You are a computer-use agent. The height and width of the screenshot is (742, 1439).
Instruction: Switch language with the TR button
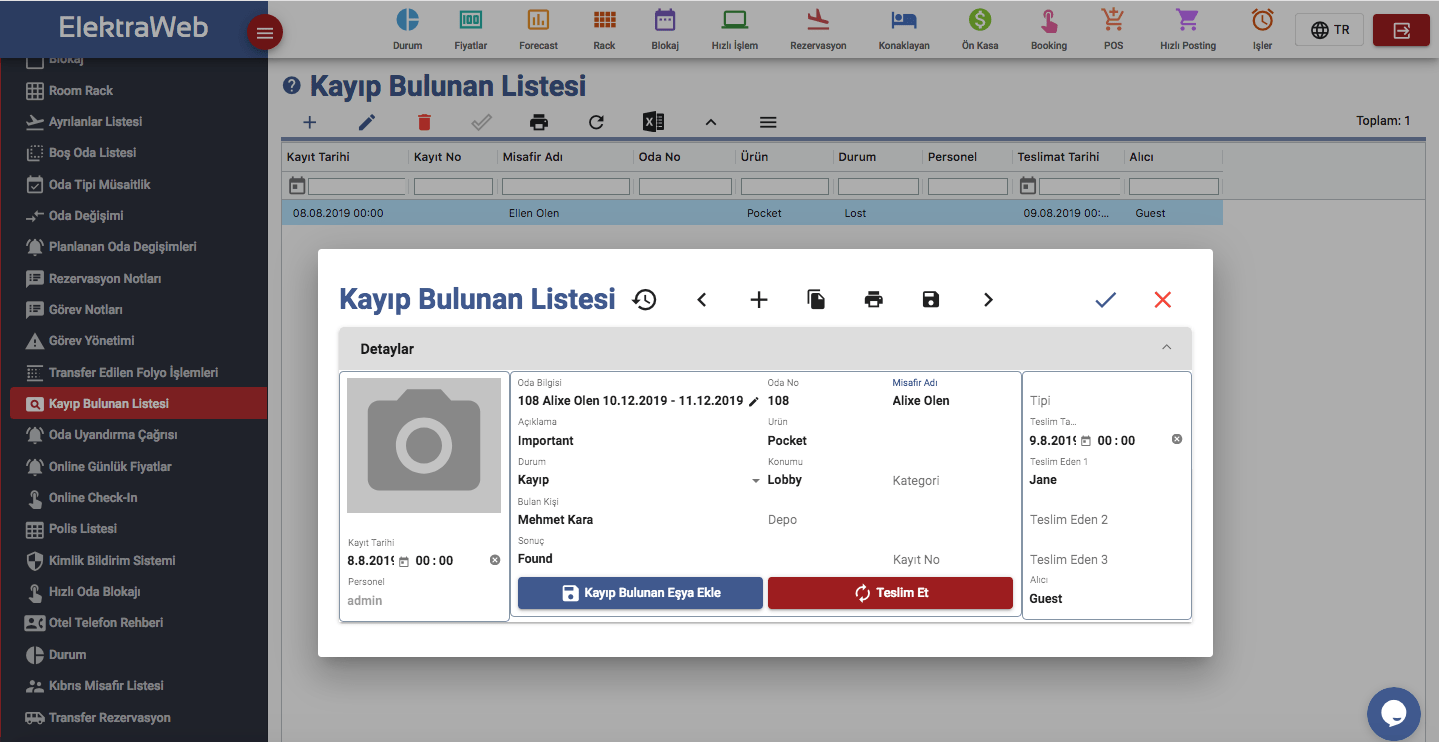1329,30
